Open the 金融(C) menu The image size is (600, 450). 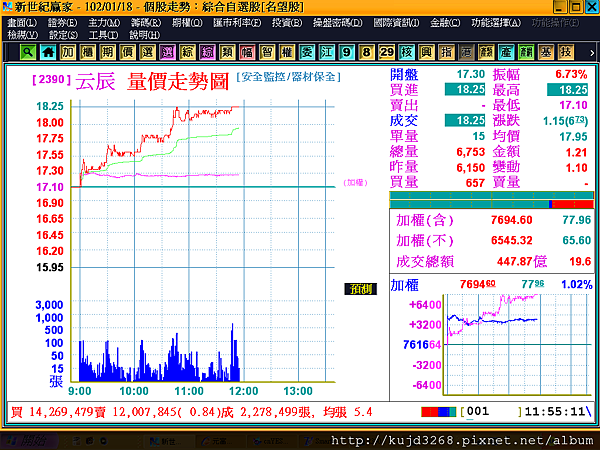point(445,23)
